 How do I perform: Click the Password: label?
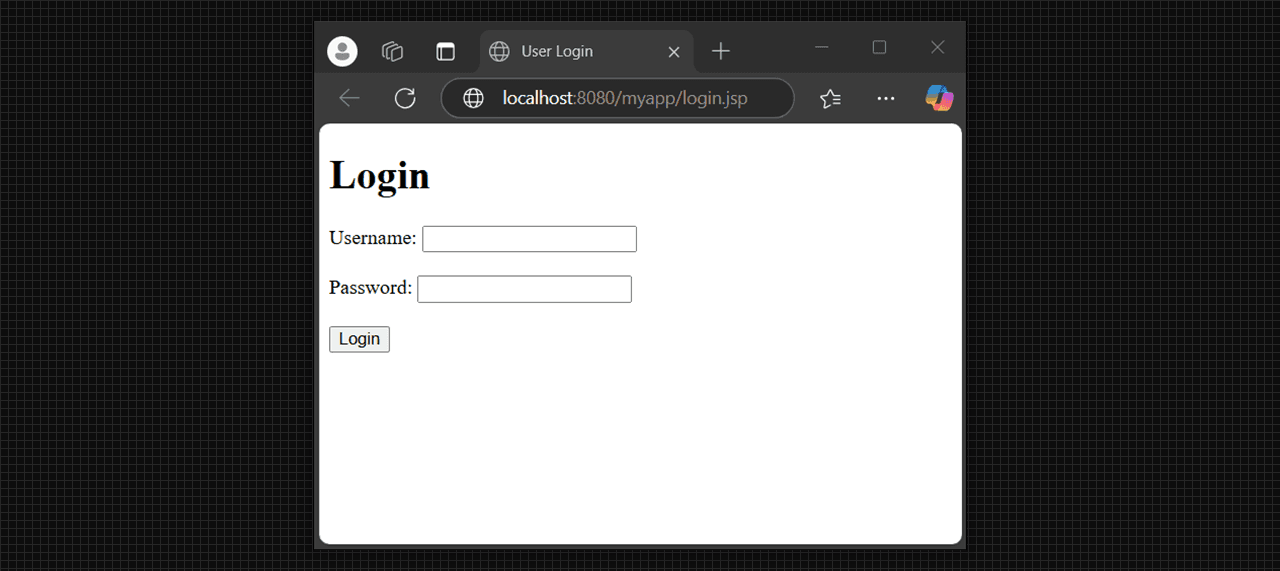[370, 288]
